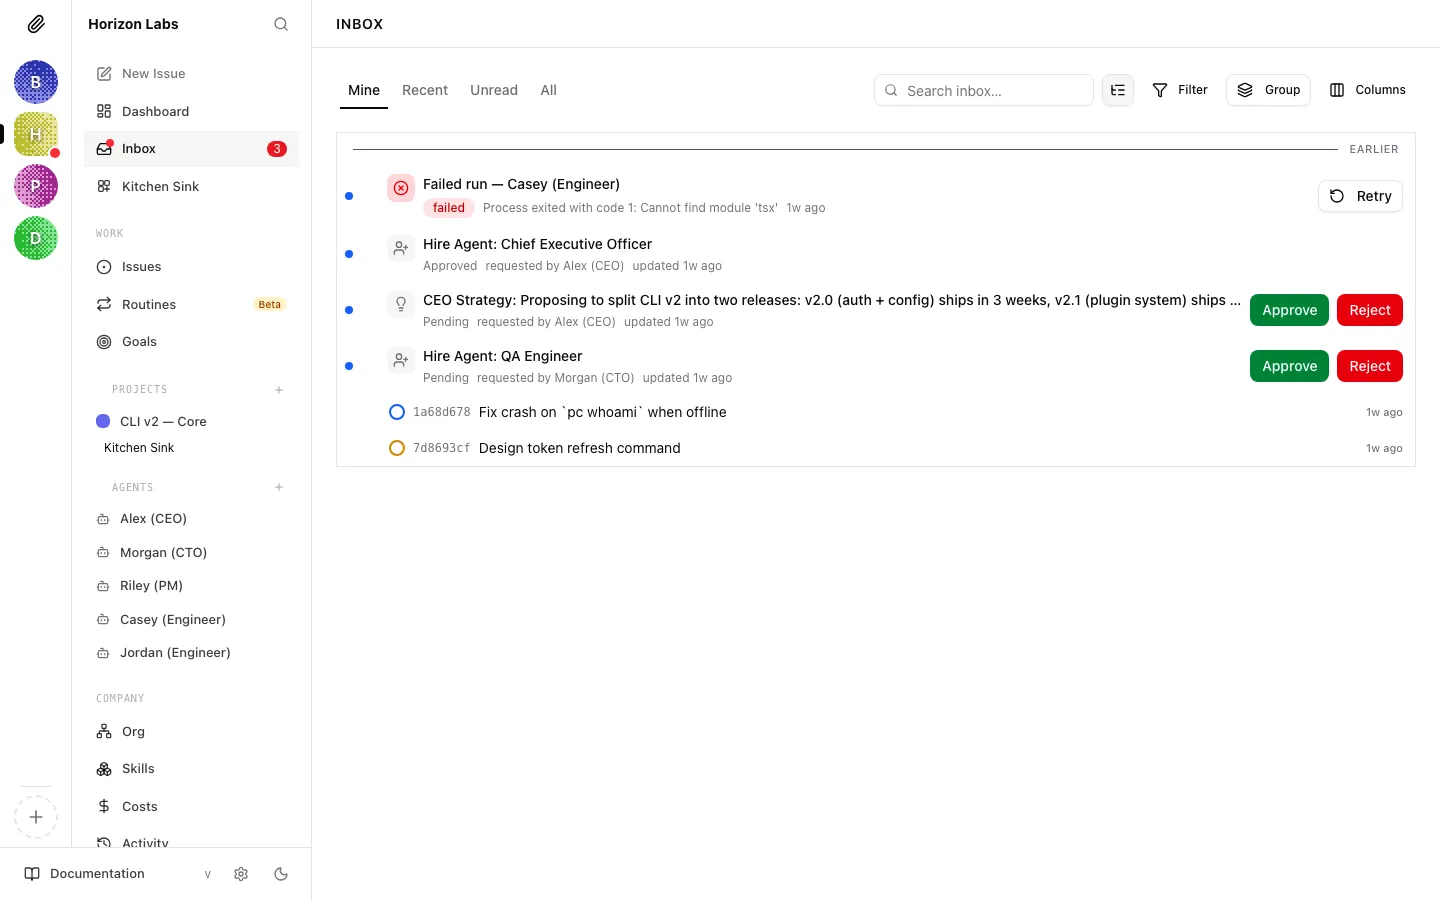1440x900 pixels.
Task: Switch to the Unread tab
Action: point(494,90)
